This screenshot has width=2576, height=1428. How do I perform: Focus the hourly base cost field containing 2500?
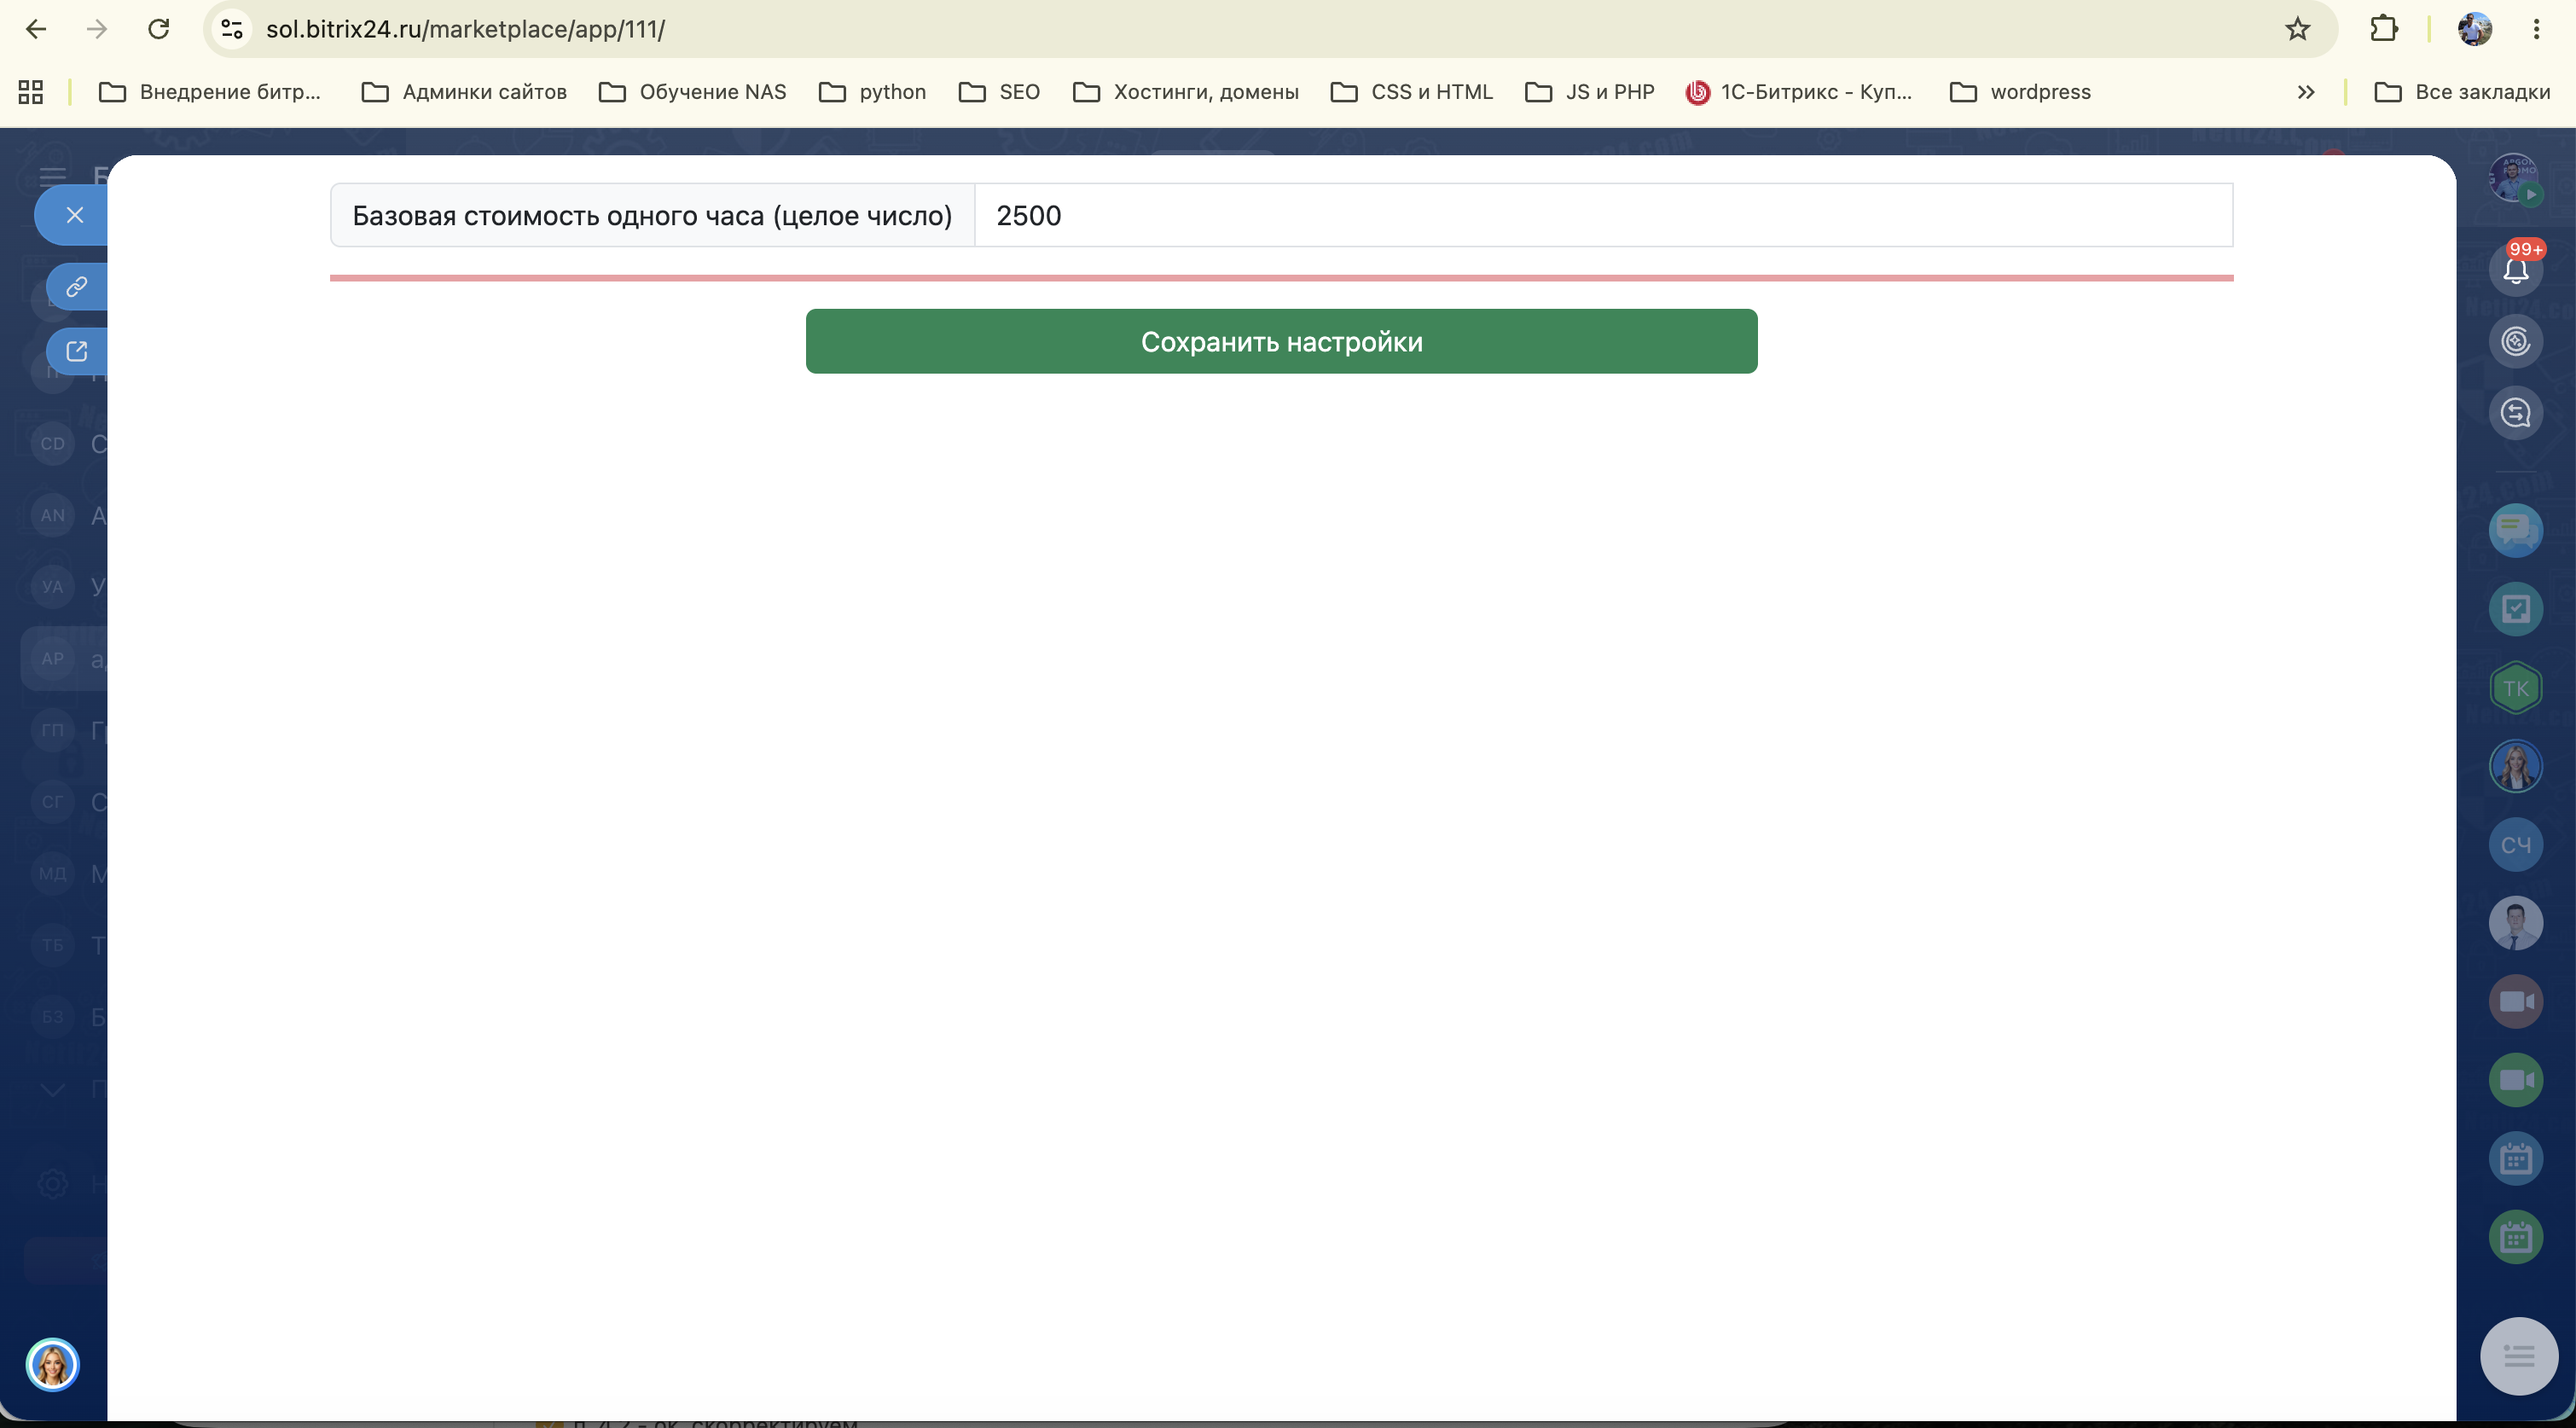point(1603,215)
